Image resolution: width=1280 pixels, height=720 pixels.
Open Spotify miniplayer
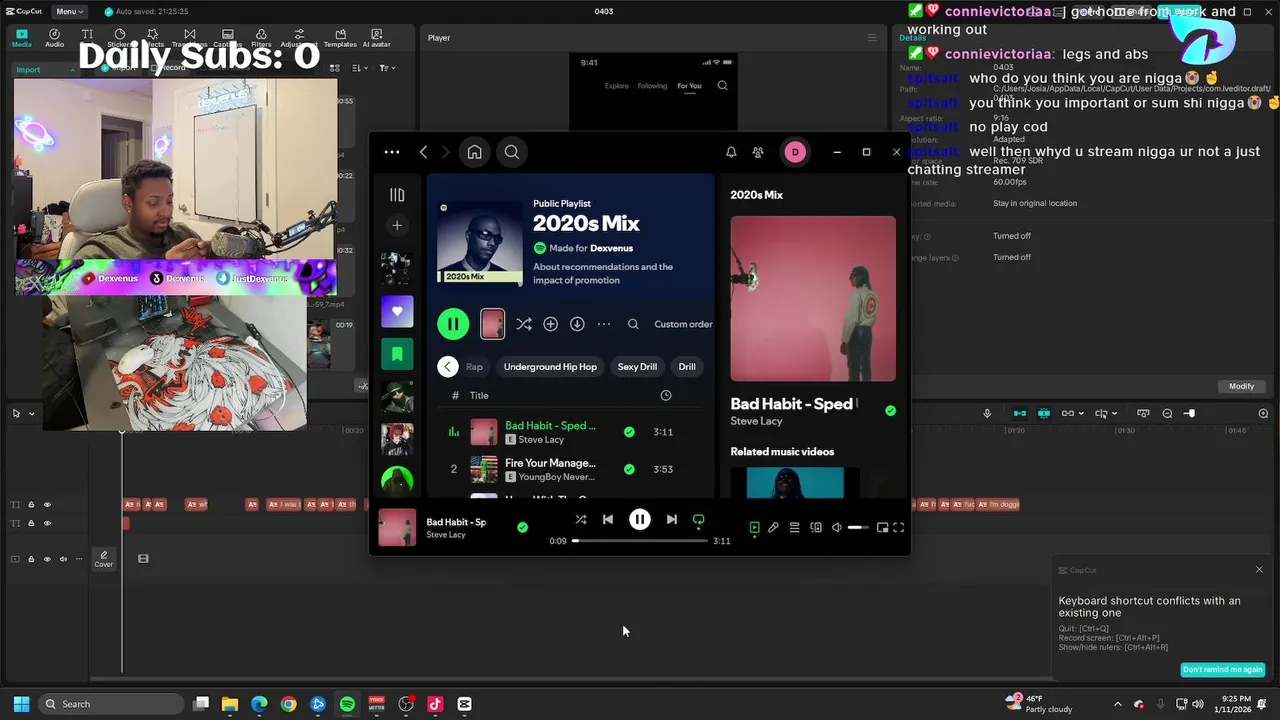click(882, 528)
